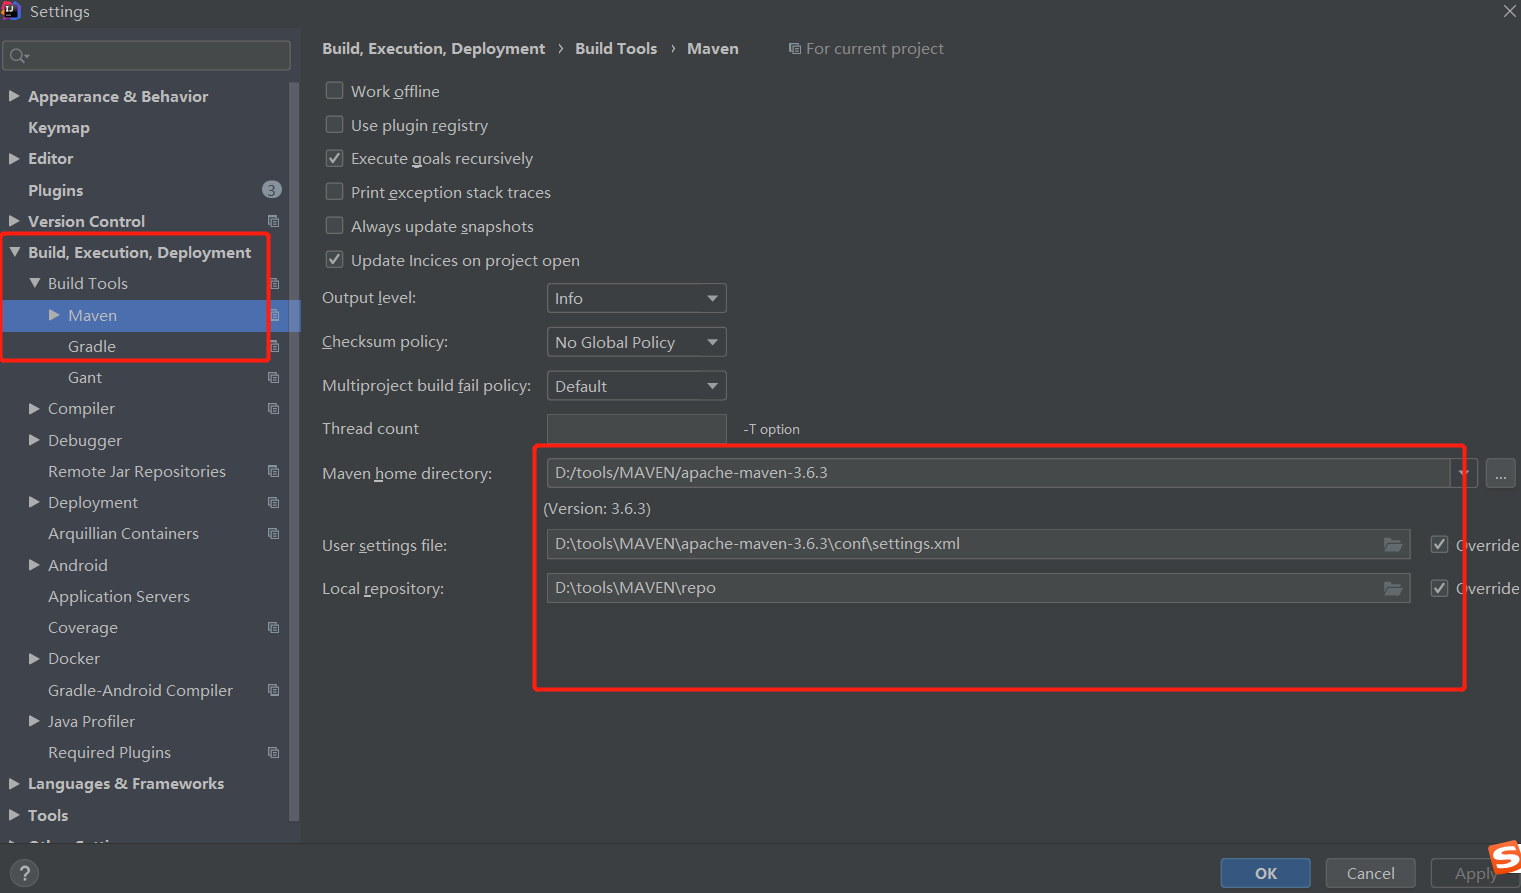Click the project-level icon beside Compiler

pyautogui.click(x=273, y=408)
